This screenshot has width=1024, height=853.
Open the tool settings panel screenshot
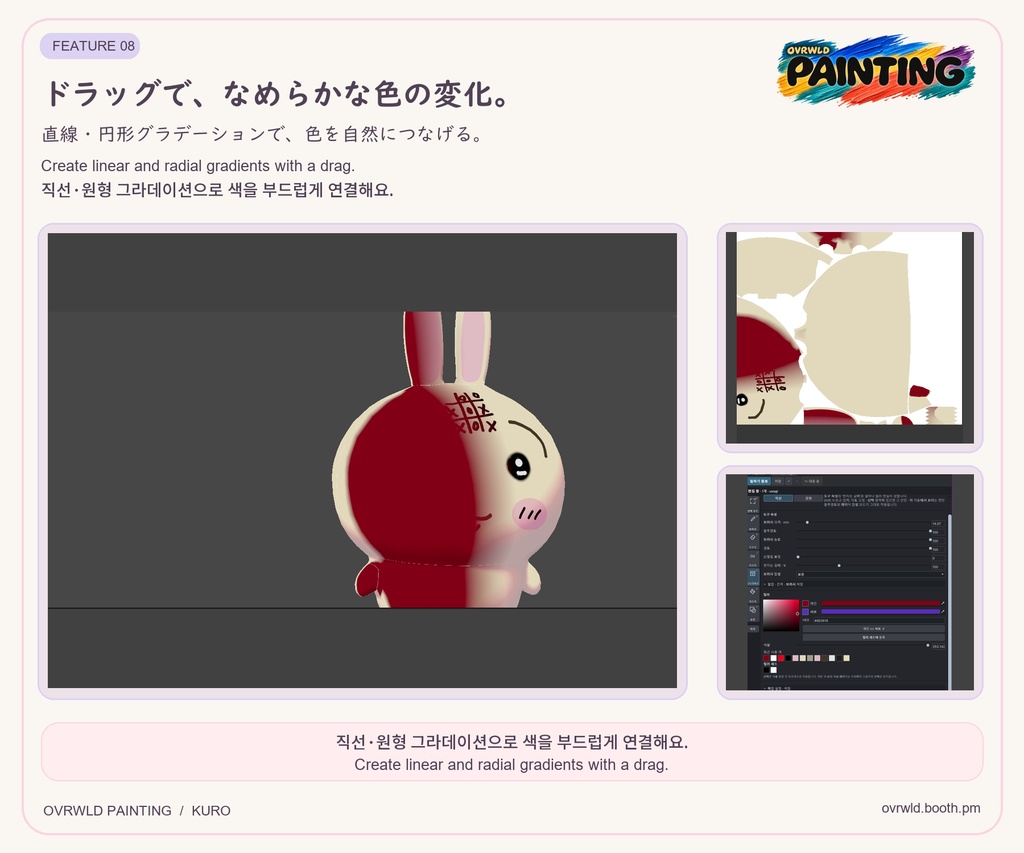pos(850,582)
